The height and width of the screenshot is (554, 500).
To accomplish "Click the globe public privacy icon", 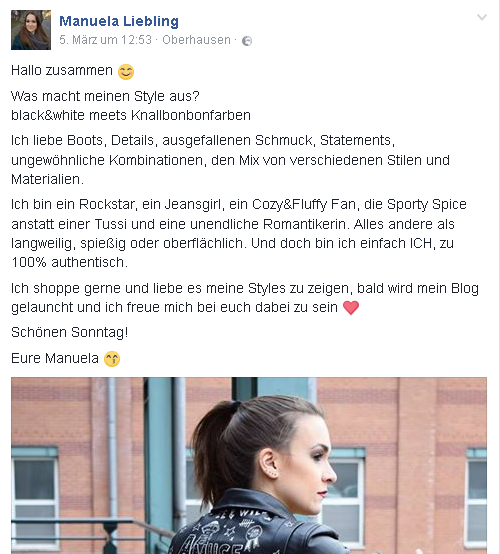I will tap(247, 41).
